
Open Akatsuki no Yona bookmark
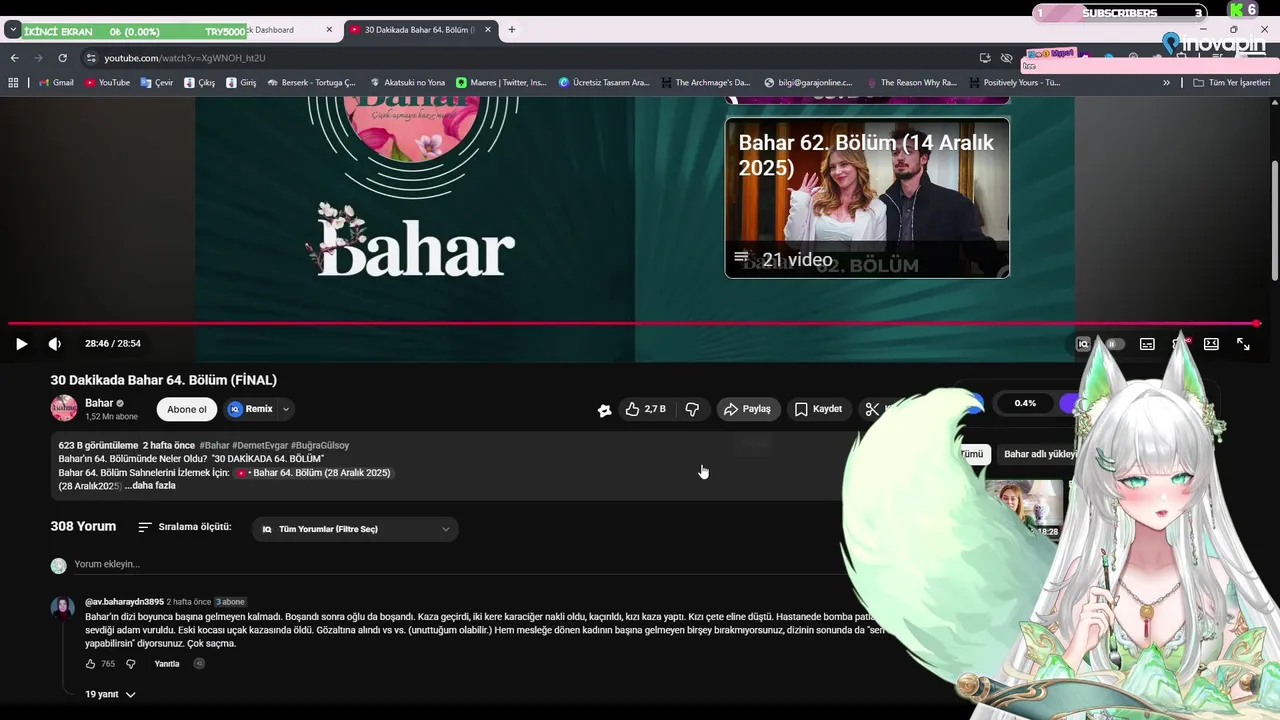tap(408, 83)
